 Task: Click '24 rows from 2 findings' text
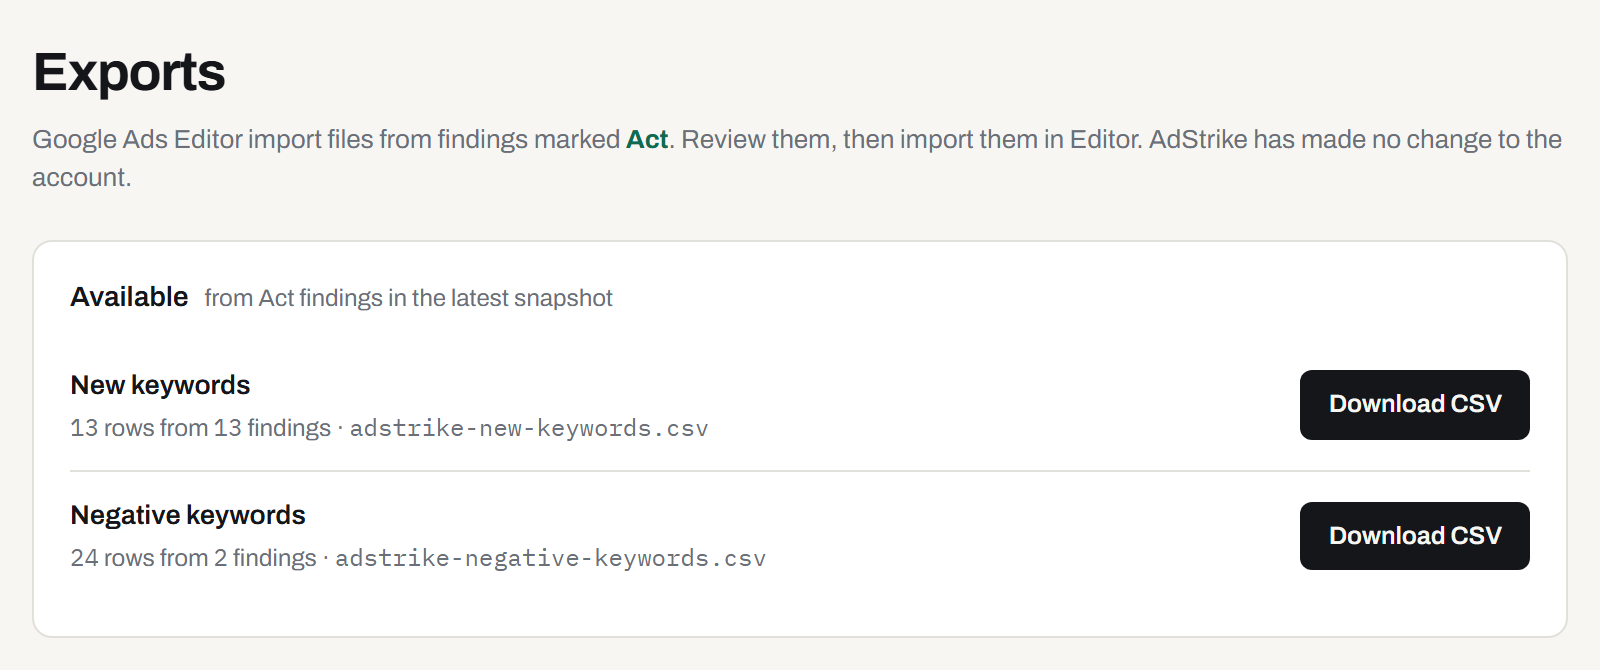click(193, 558)
